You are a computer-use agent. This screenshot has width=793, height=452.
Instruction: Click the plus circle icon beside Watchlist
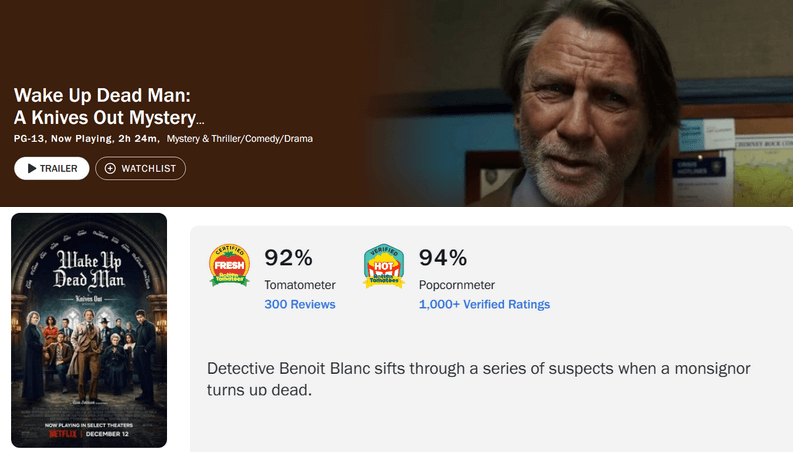click(x=110, y=168)
